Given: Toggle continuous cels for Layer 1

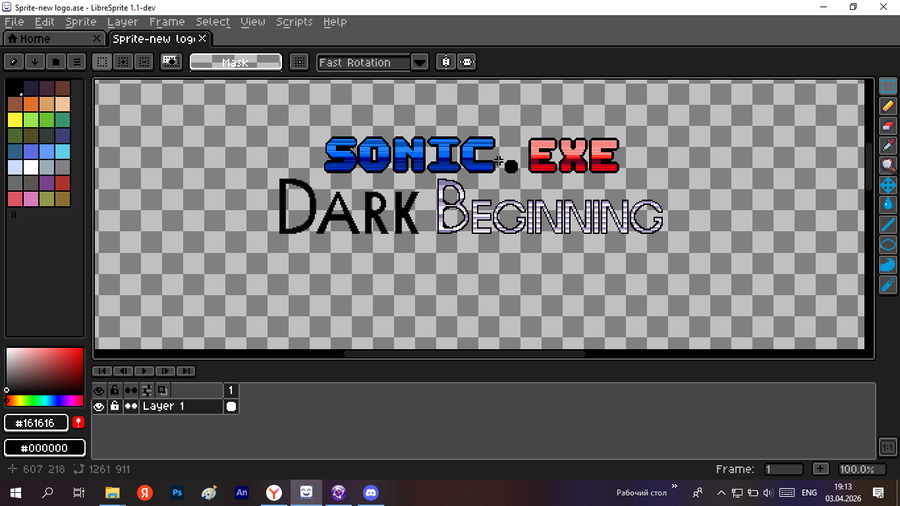Looking at the screenshot, I should 131,407.
